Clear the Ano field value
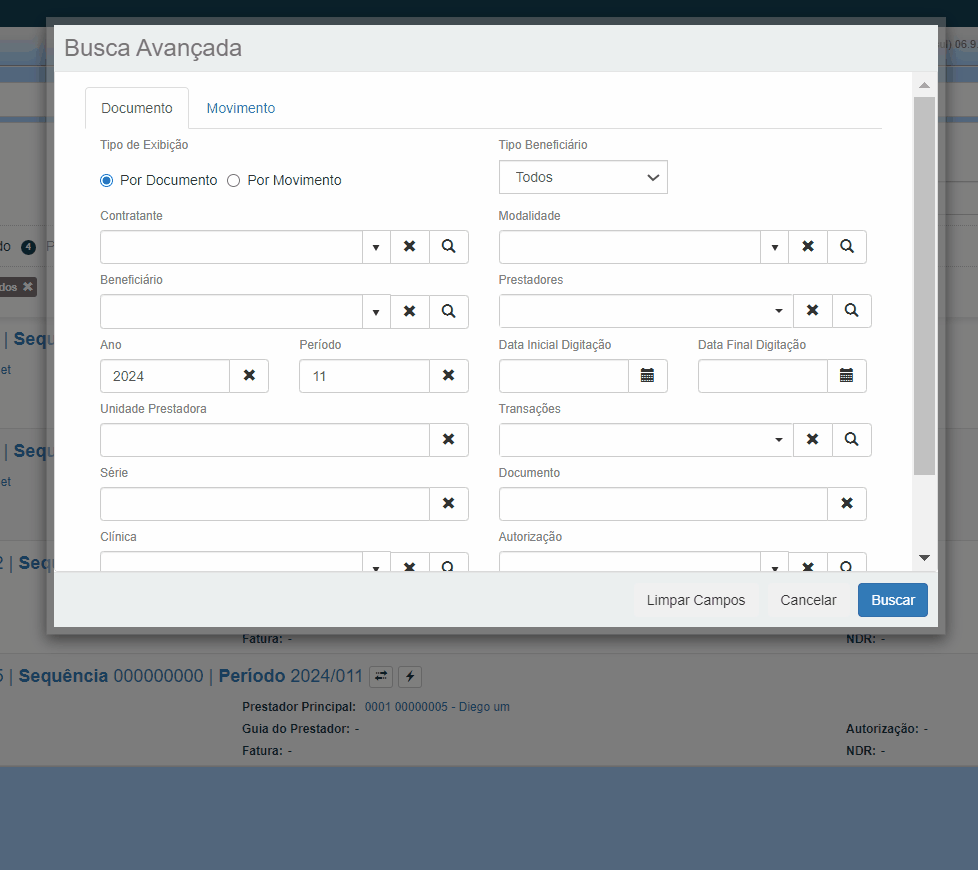978x870 pixels. click(x=249, y=376)
